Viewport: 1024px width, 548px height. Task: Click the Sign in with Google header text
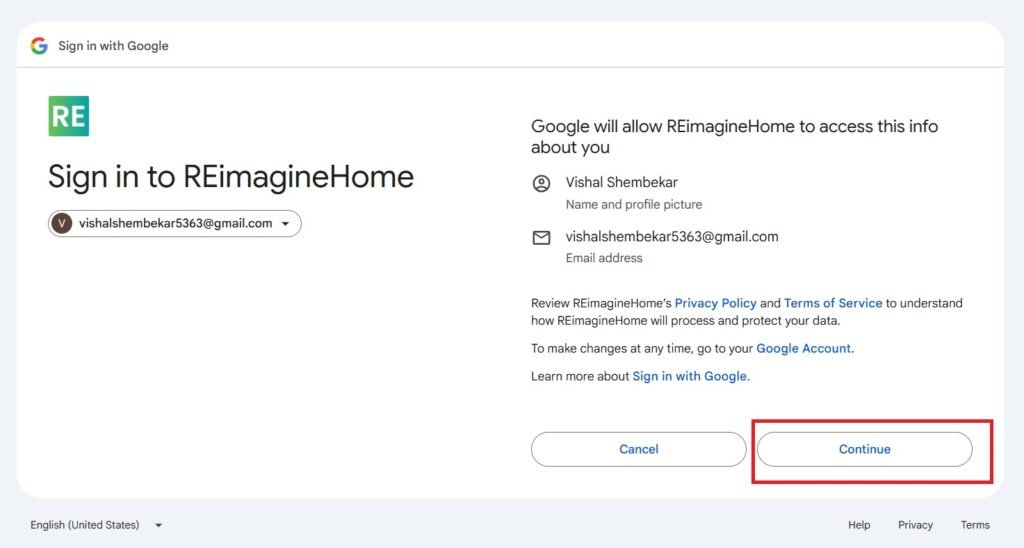click(113, 46)
